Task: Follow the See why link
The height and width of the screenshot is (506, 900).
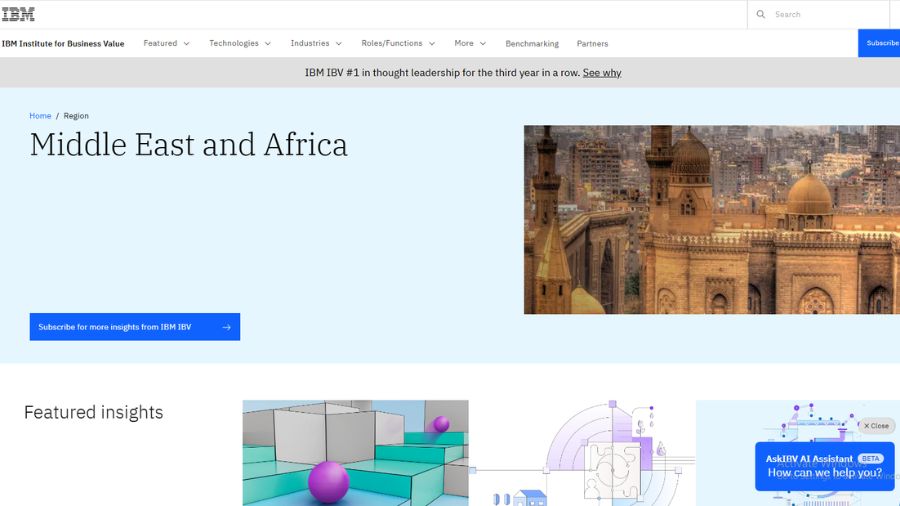Action: [x=602, y=73]
